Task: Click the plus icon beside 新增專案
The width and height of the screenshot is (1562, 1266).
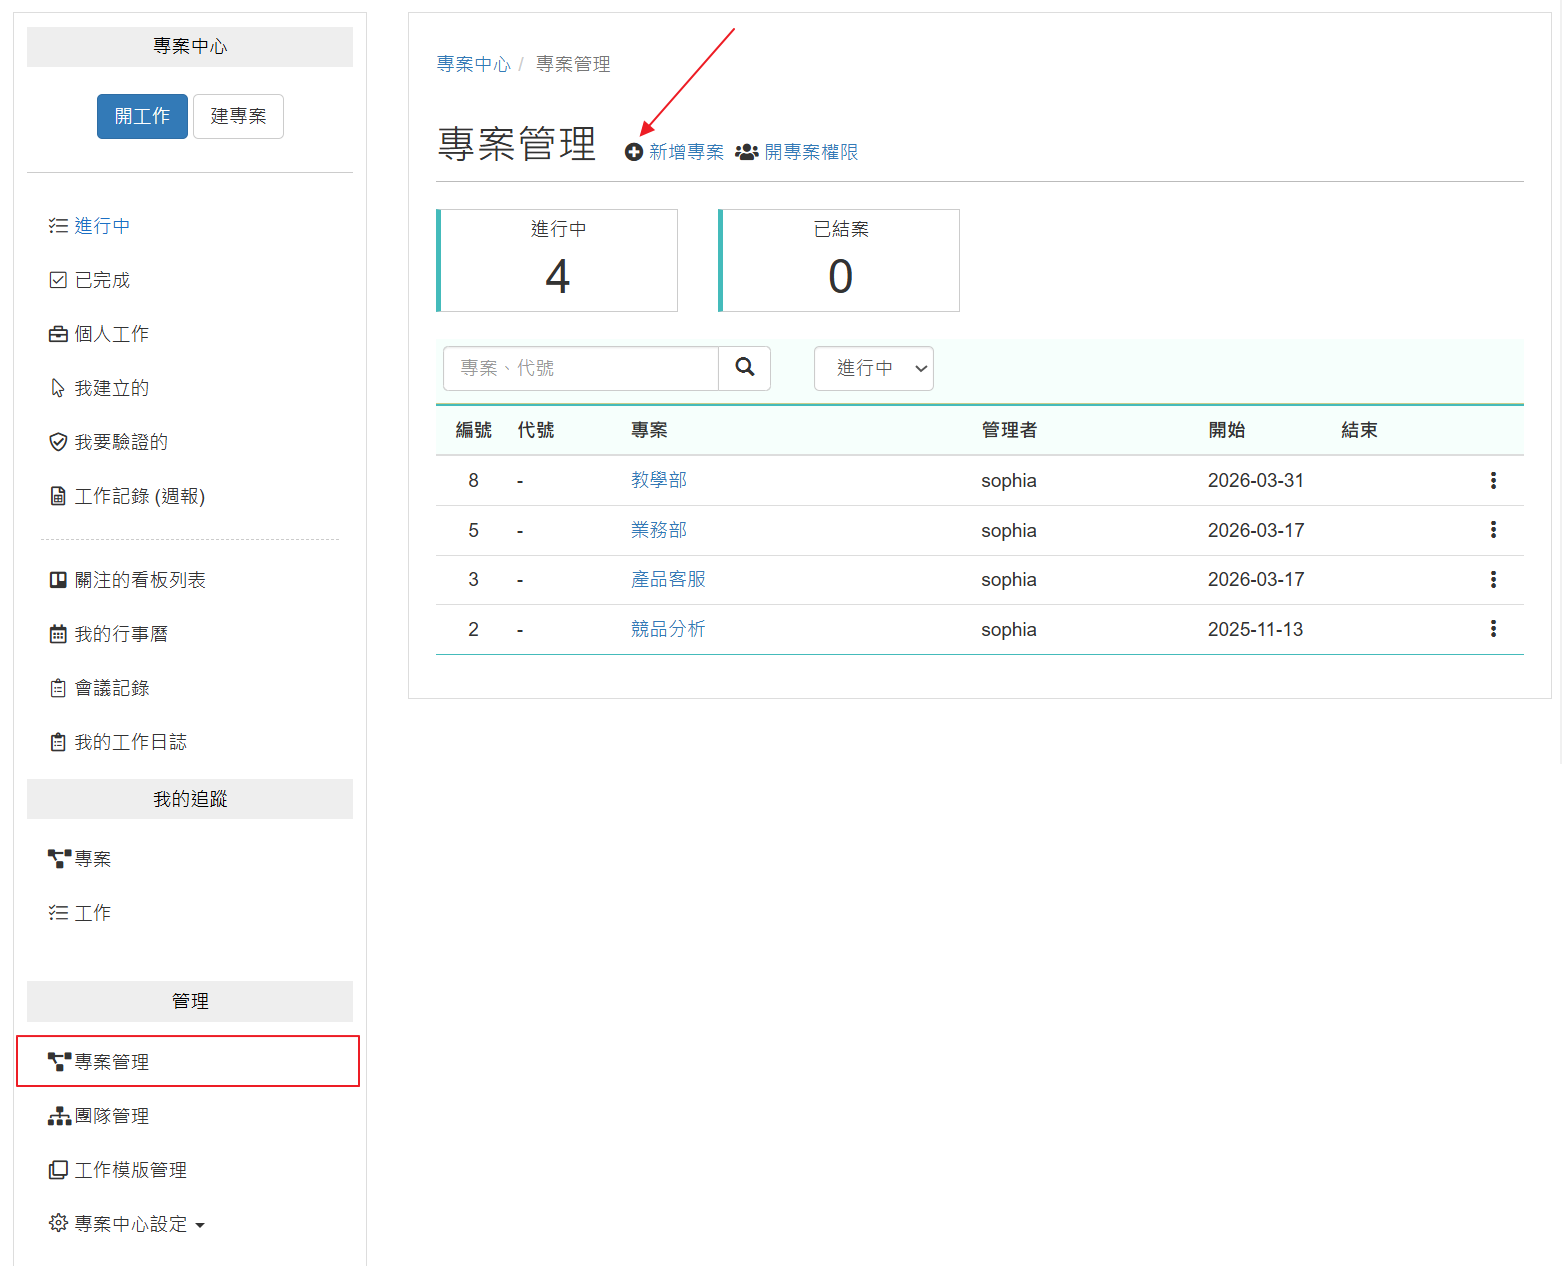Action: 634,152
